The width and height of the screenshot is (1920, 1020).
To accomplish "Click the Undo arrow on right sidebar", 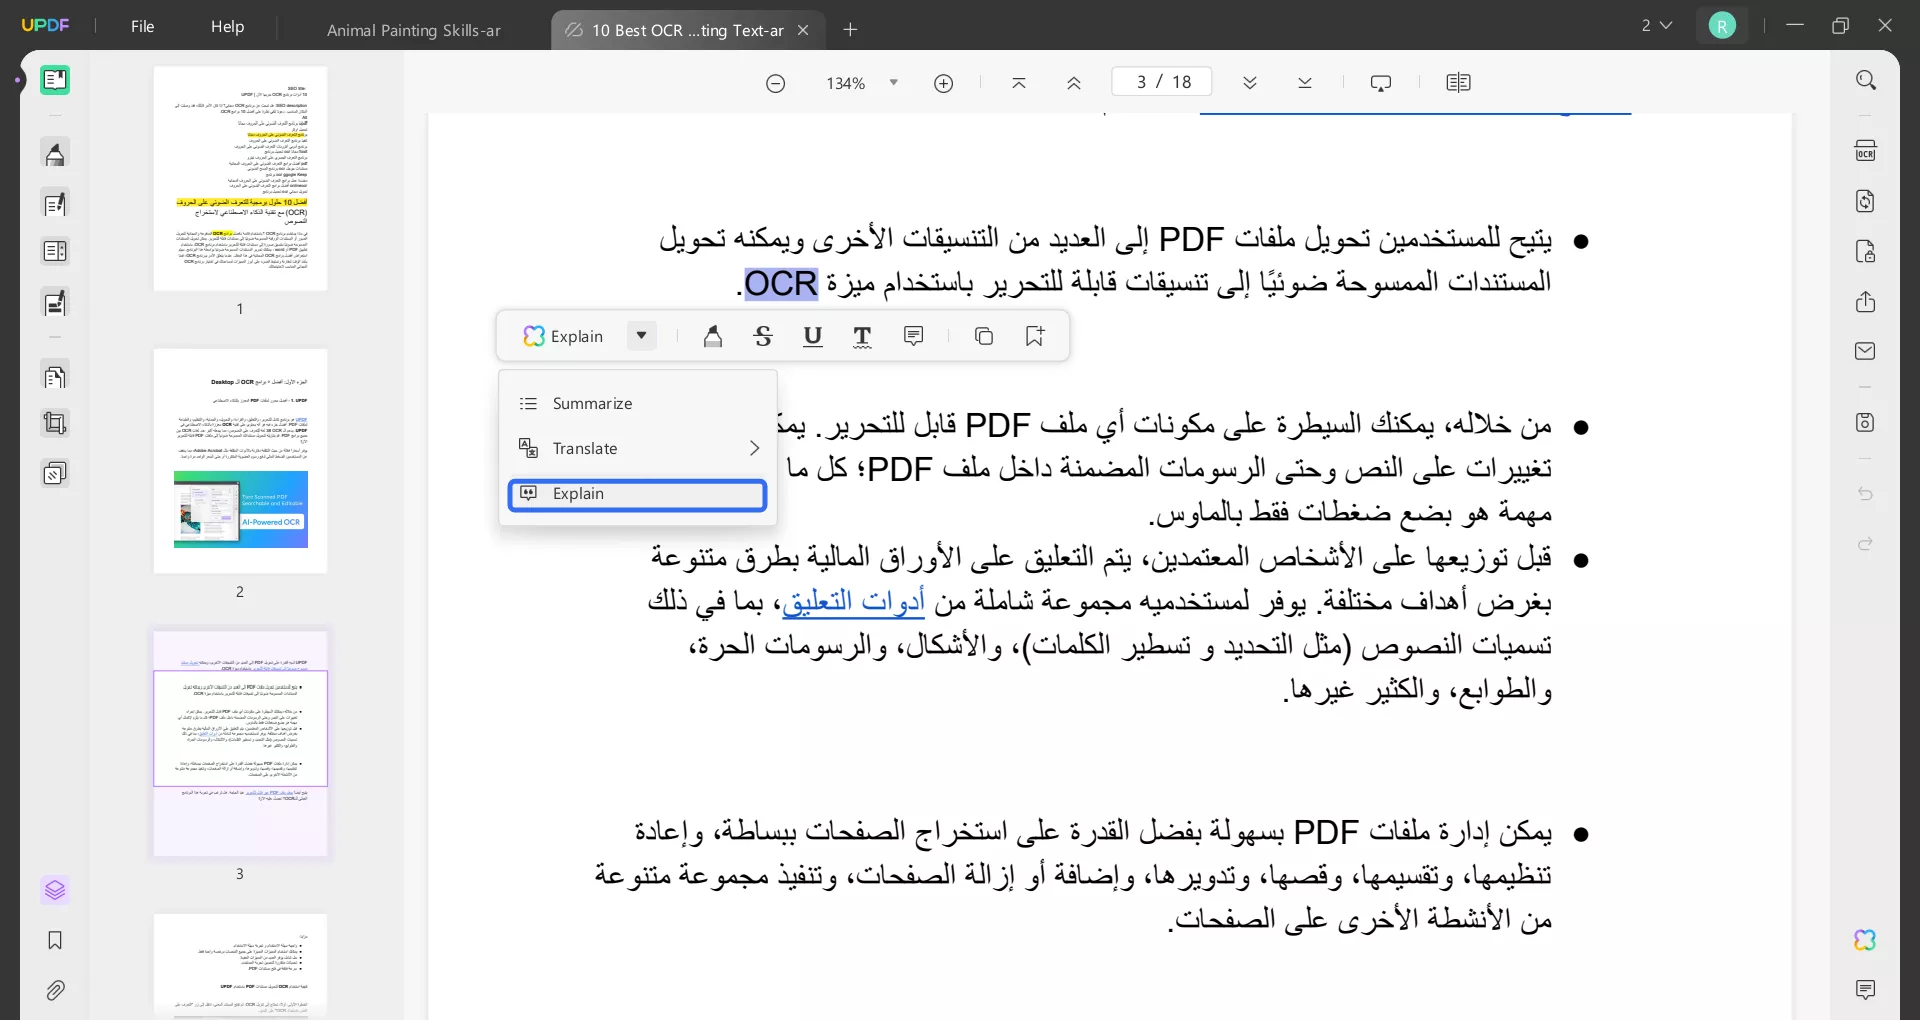I will pos(1866,494).
